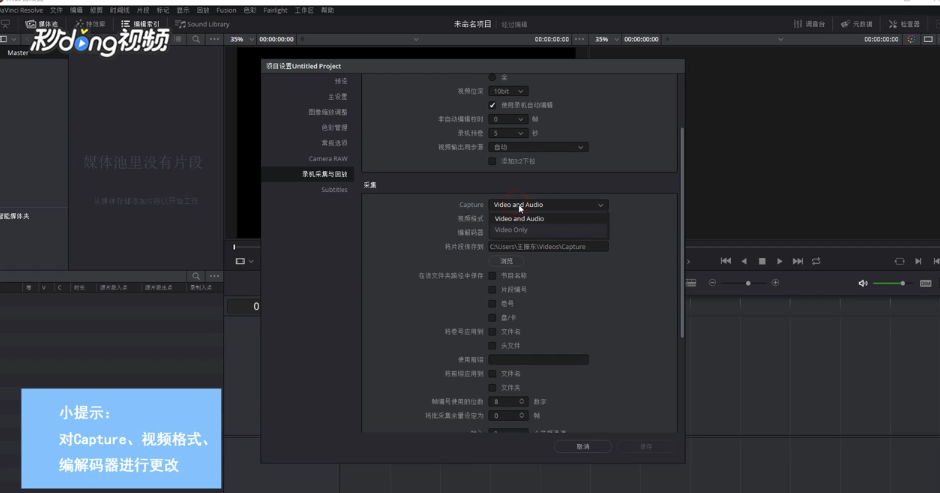This screenshot has height=493, width=940.
Task: Click the 浏览 browse button
Action: coord(507,261)
